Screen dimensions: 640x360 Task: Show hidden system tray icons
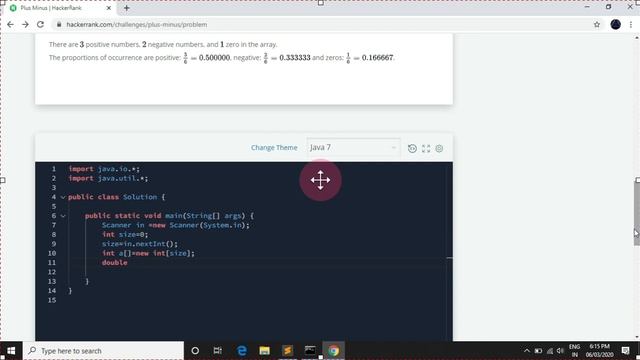527,351
